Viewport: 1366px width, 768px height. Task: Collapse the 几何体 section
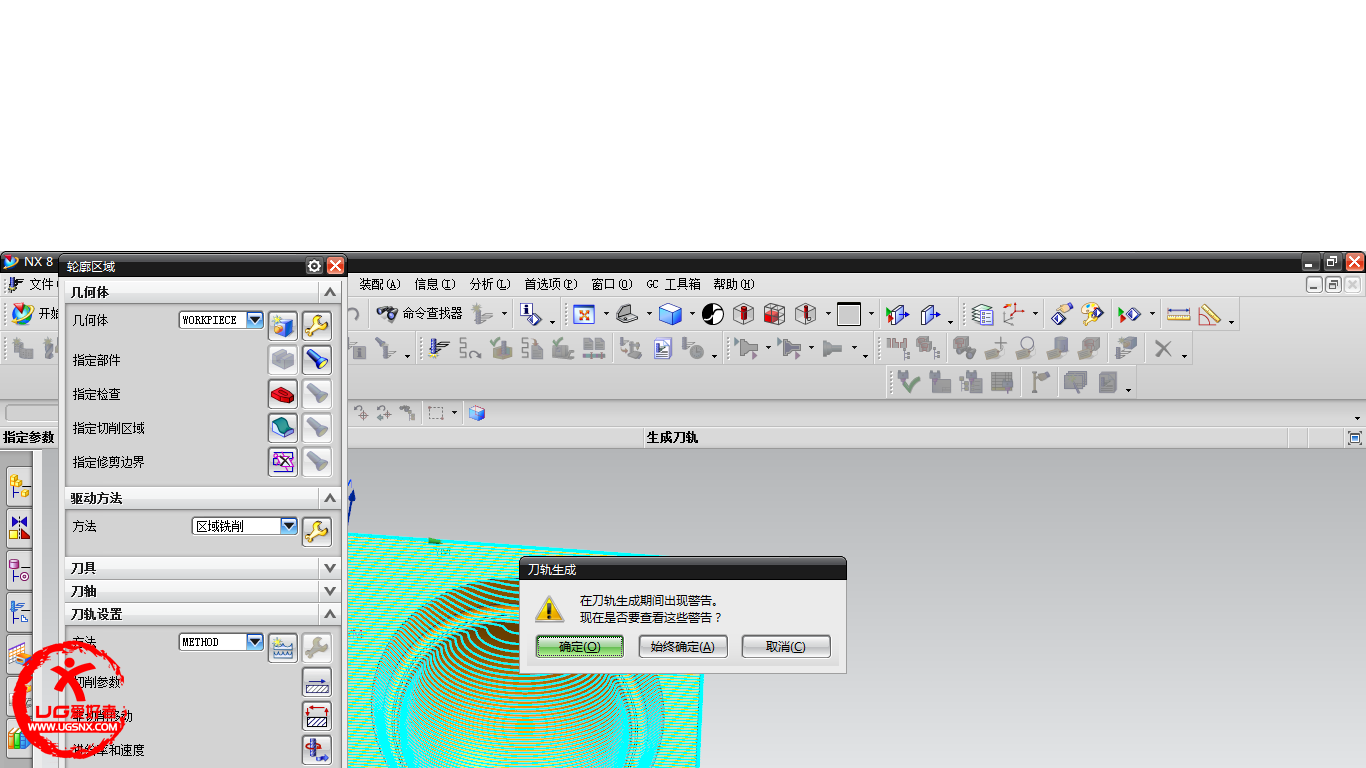pos(330,292)
